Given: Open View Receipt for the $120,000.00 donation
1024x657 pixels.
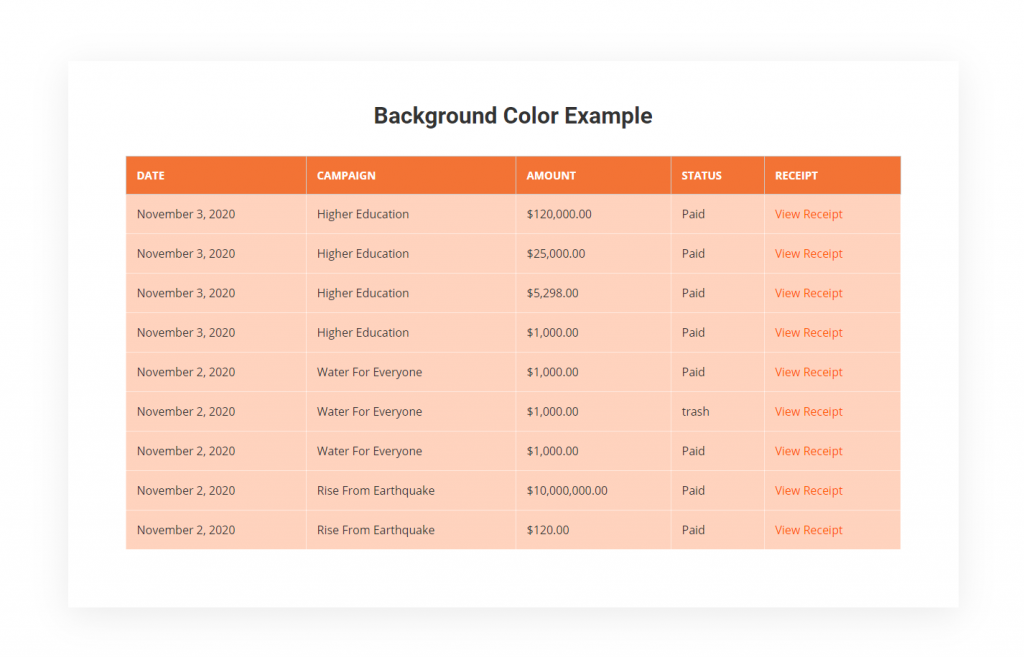Looking at the screenshot, I should pos(808,214).
